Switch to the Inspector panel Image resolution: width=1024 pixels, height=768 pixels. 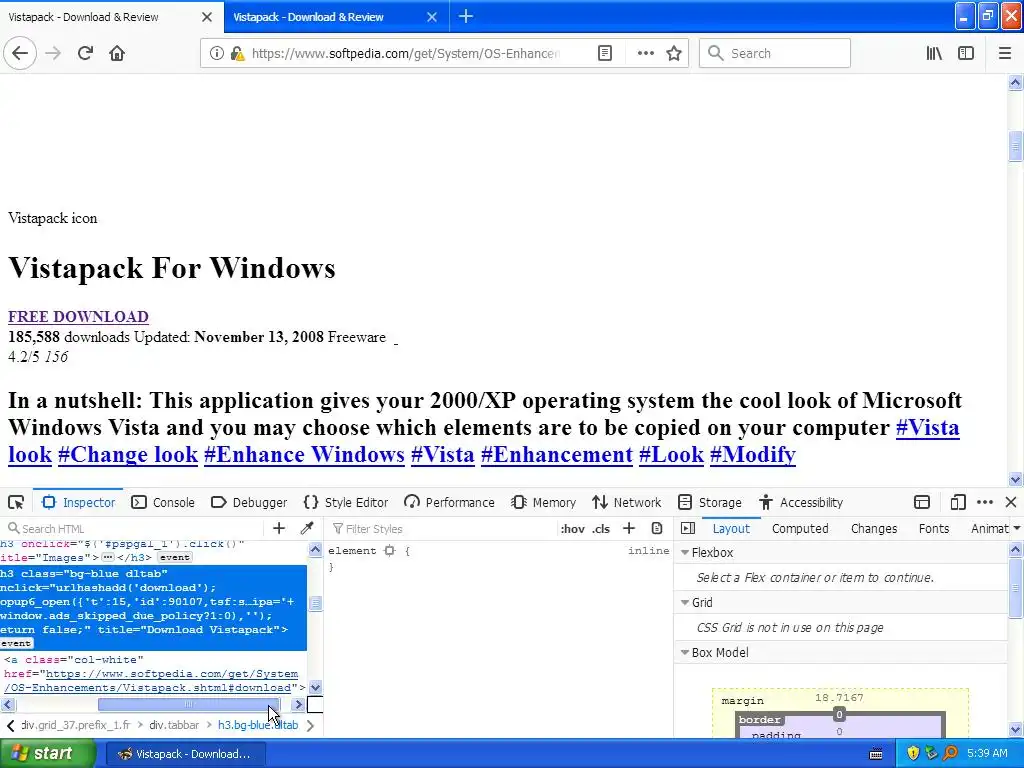coord(78,502)
